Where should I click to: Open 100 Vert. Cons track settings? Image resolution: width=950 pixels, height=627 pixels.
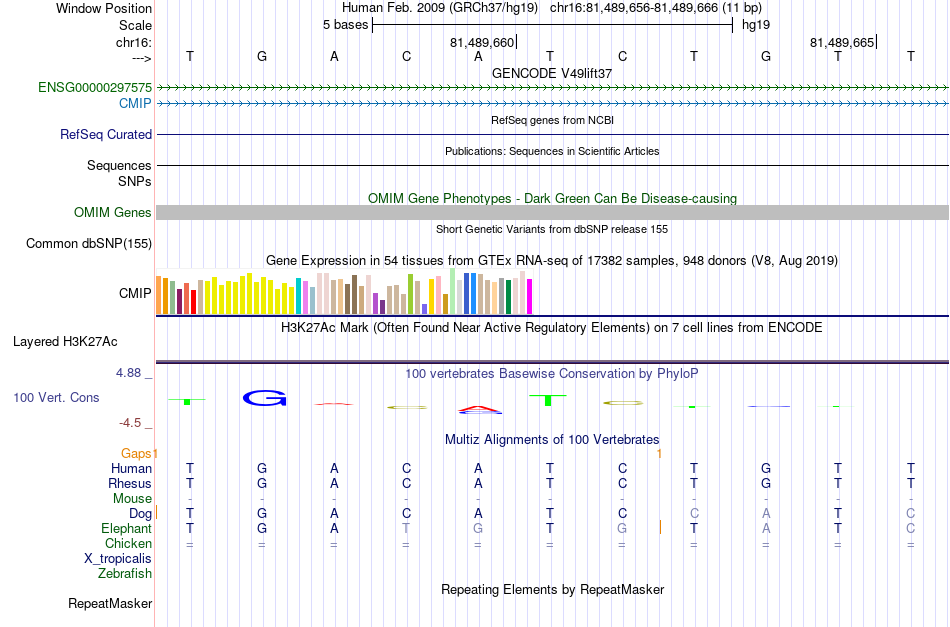[56, 397]
